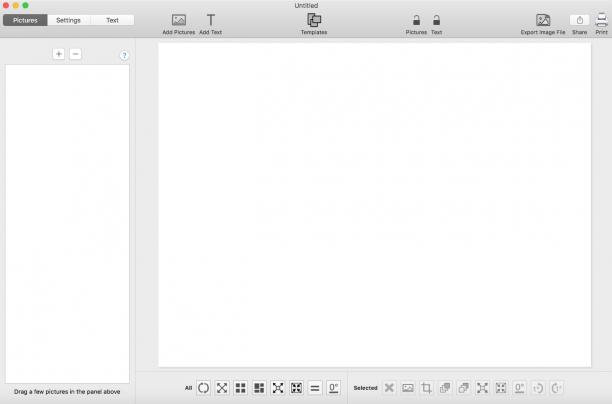Click the Print icon
This screenshot has width=612, height=404.
601,20
